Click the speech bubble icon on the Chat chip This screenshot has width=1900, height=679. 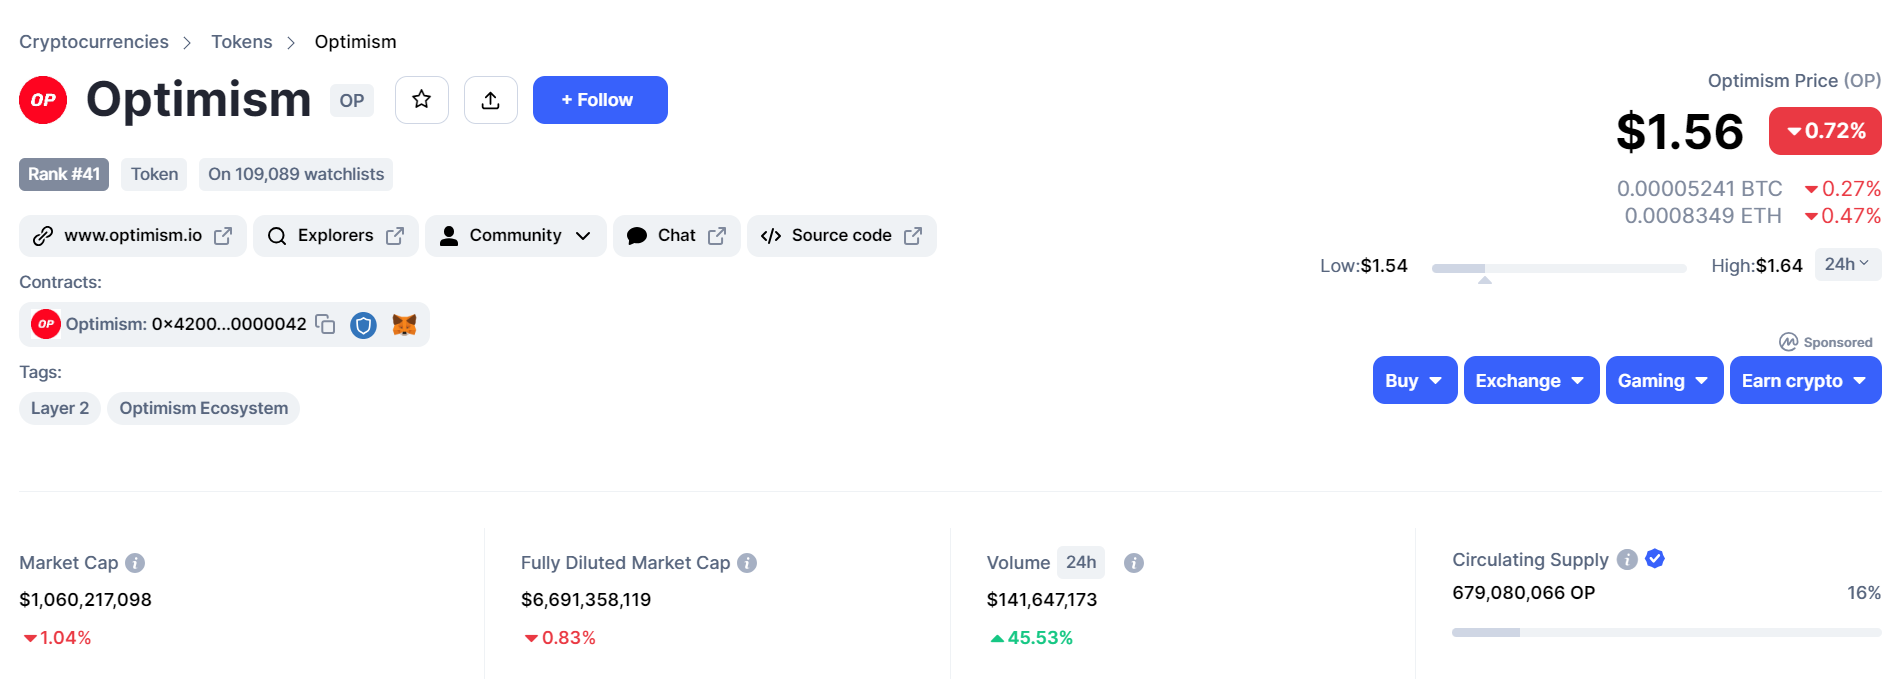(637, 236)
